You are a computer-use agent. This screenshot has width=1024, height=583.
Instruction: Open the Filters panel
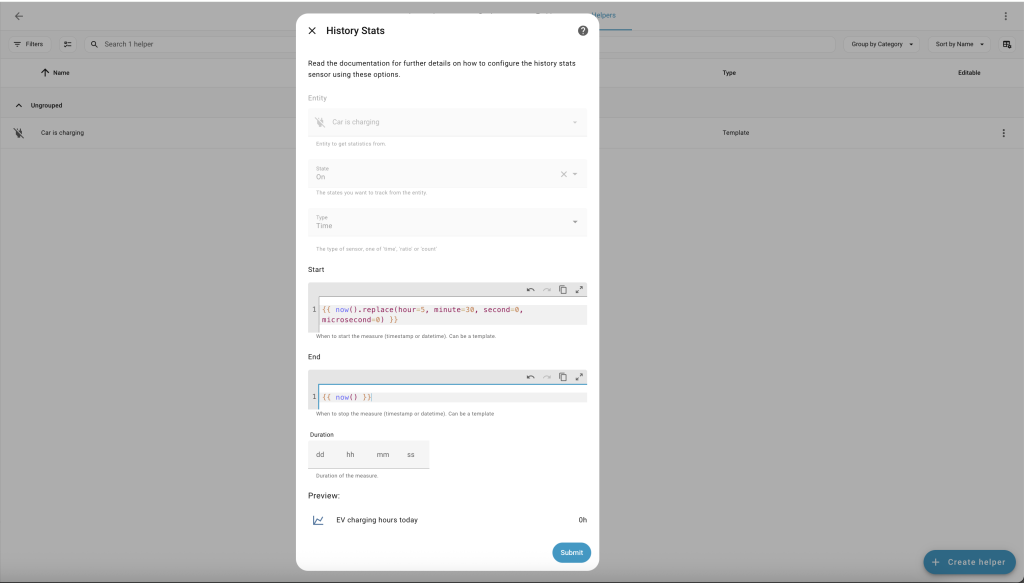click(29, 44)
